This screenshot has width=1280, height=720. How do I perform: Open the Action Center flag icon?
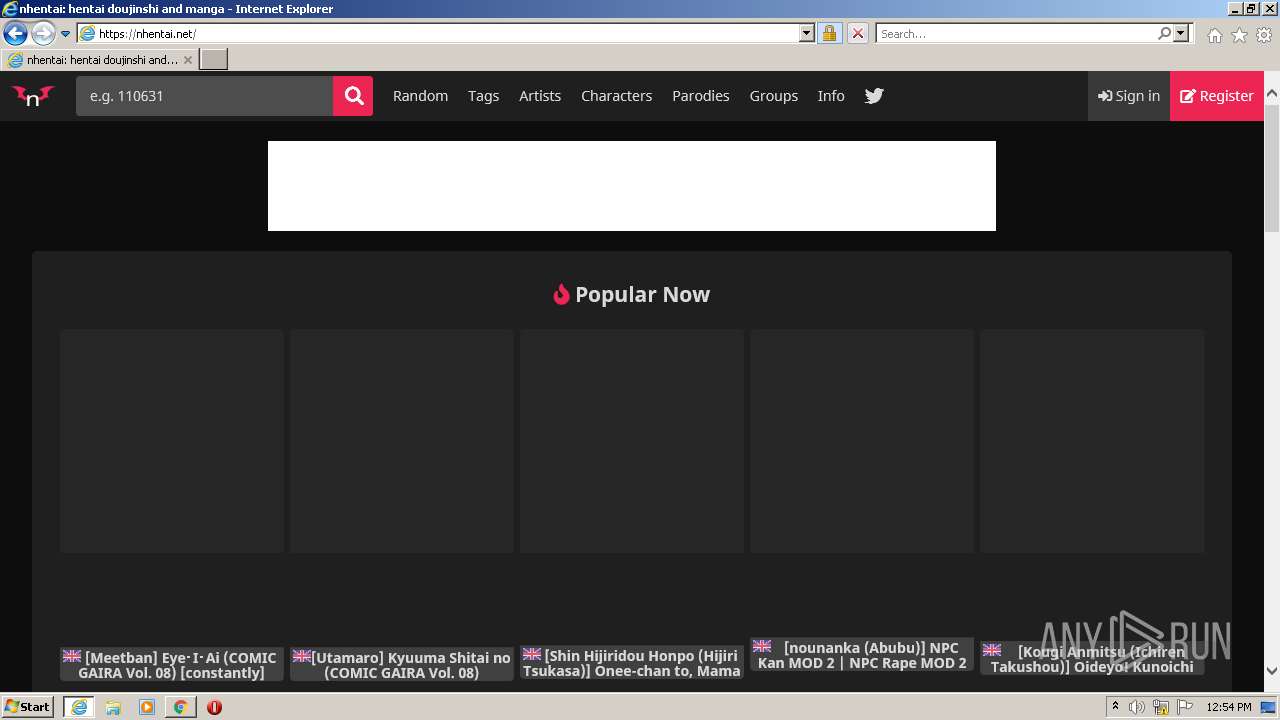click(x=1184, y=707)
